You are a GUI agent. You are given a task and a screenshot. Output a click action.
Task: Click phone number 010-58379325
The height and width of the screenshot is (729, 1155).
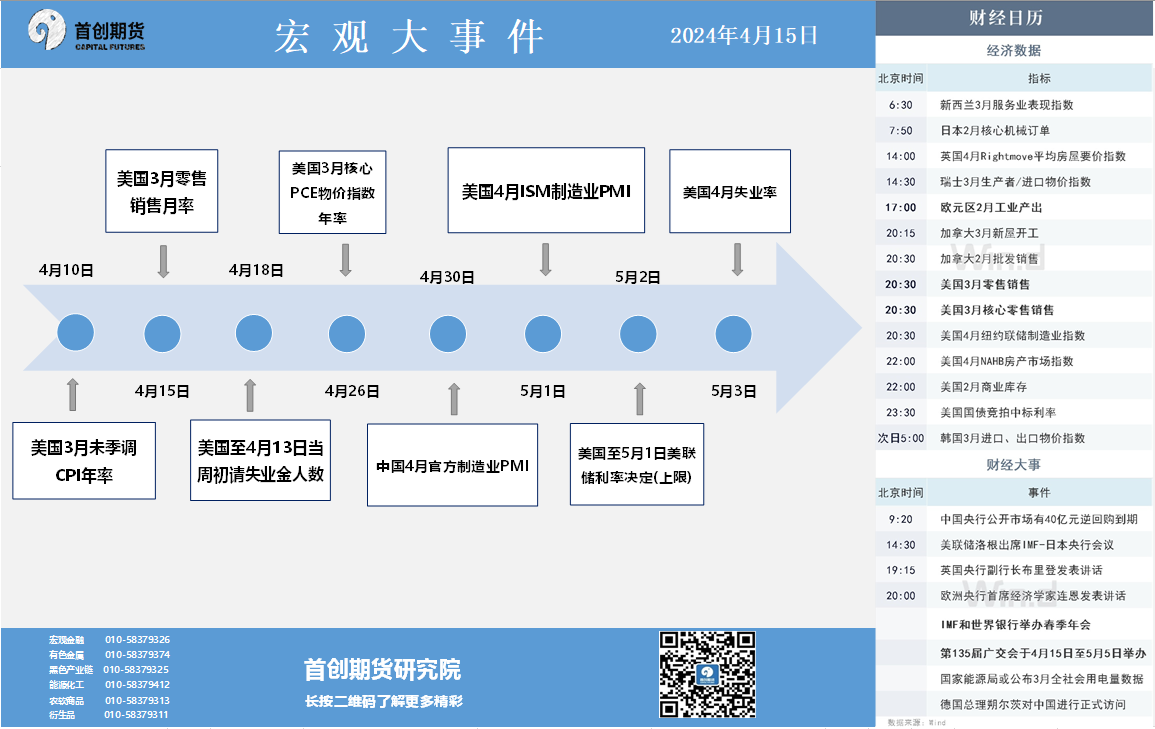[x=136, y=670]
